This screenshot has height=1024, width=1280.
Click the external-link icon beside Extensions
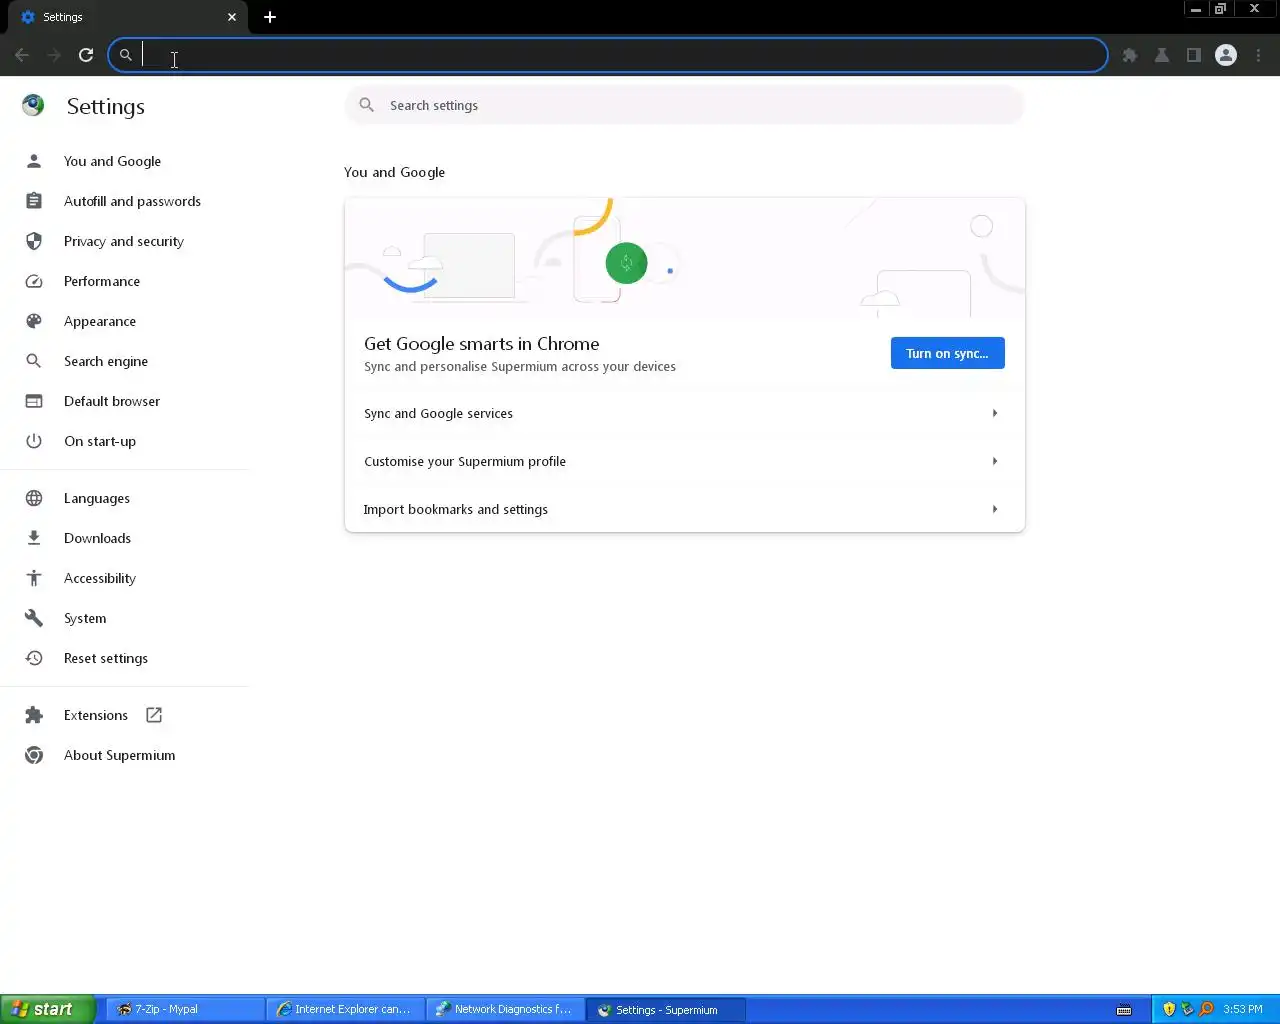click(154, 715)
